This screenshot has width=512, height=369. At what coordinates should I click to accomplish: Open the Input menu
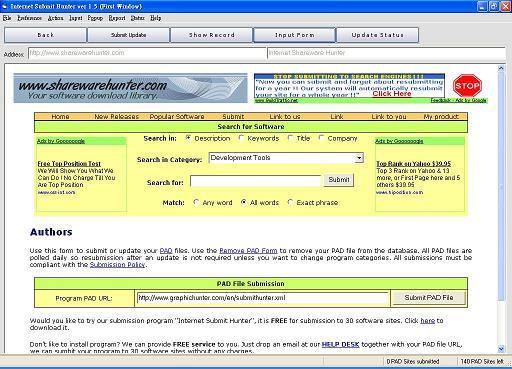pyautogui.click(x=76, y=18)
